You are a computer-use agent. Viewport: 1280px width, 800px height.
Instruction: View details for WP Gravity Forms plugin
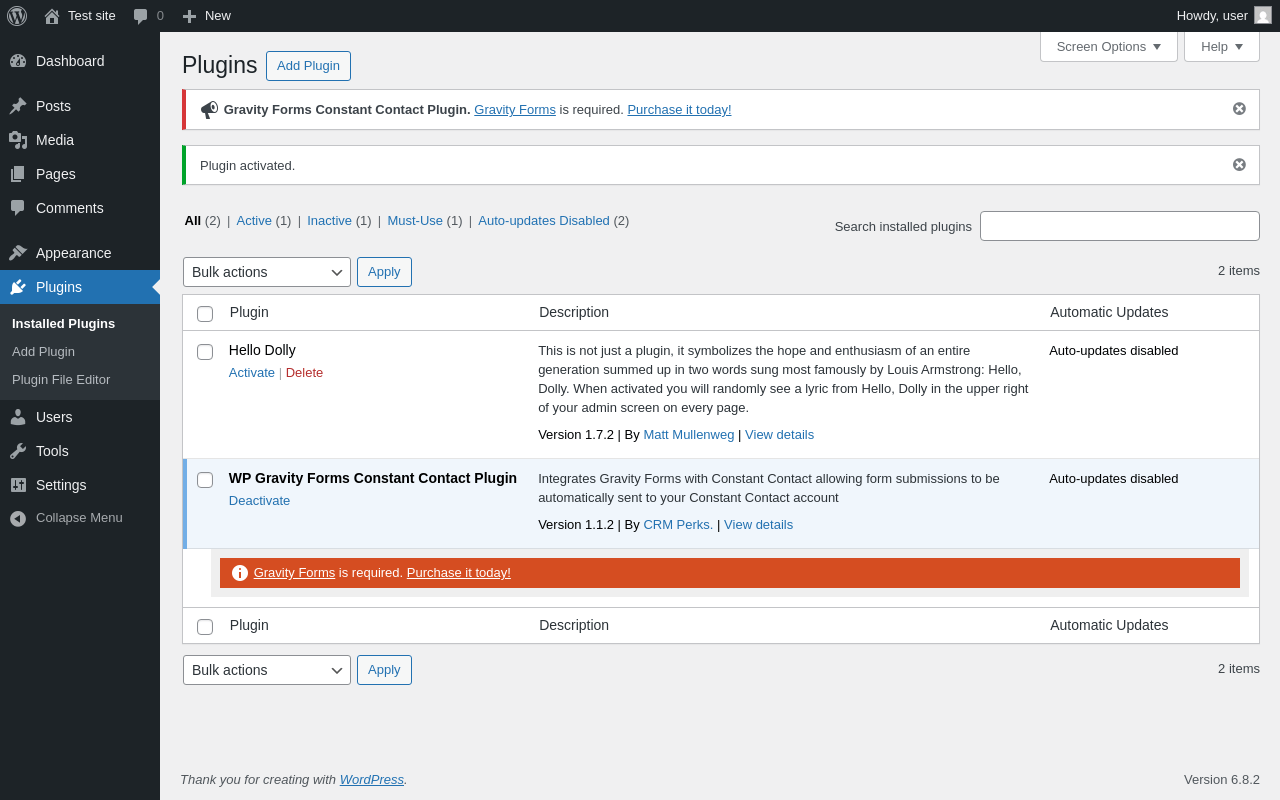click(x=758, y=525)
